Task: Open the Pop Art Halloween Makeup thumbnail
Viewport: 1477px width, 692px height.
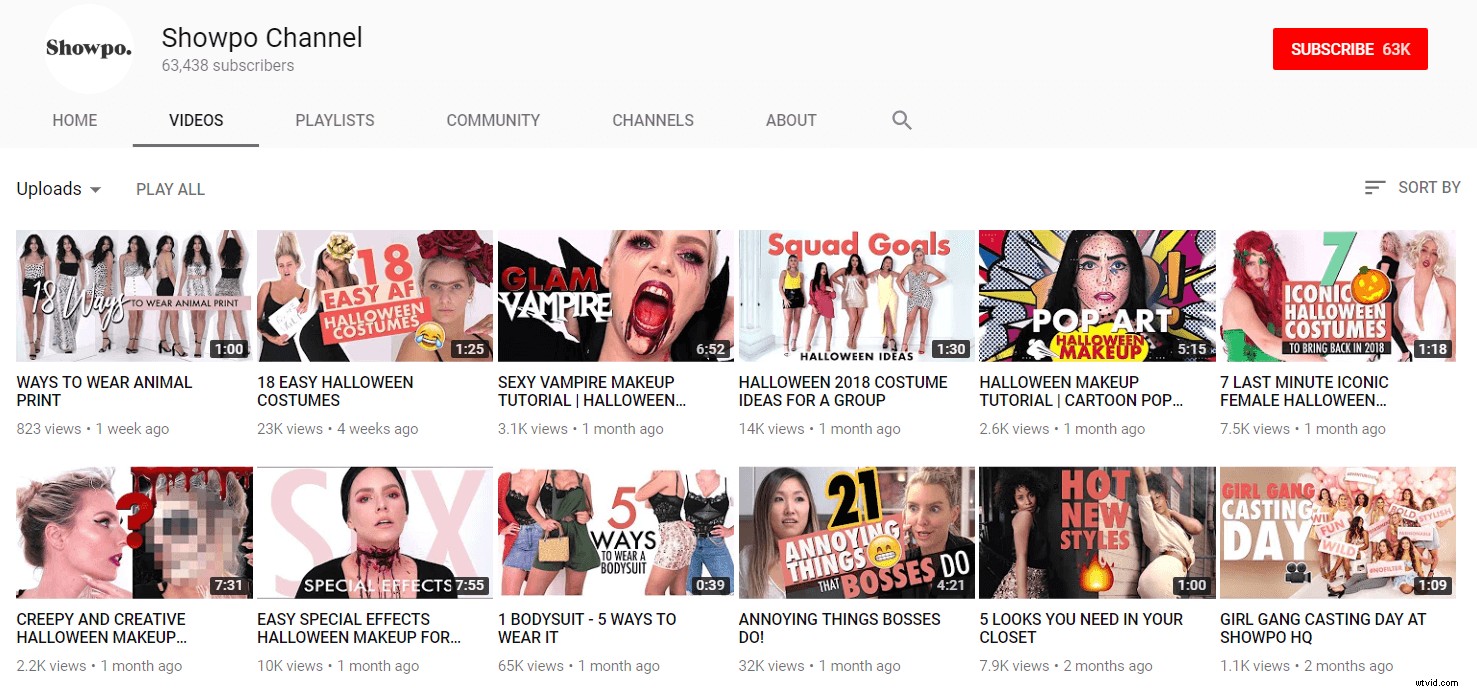Action: 1097,295
